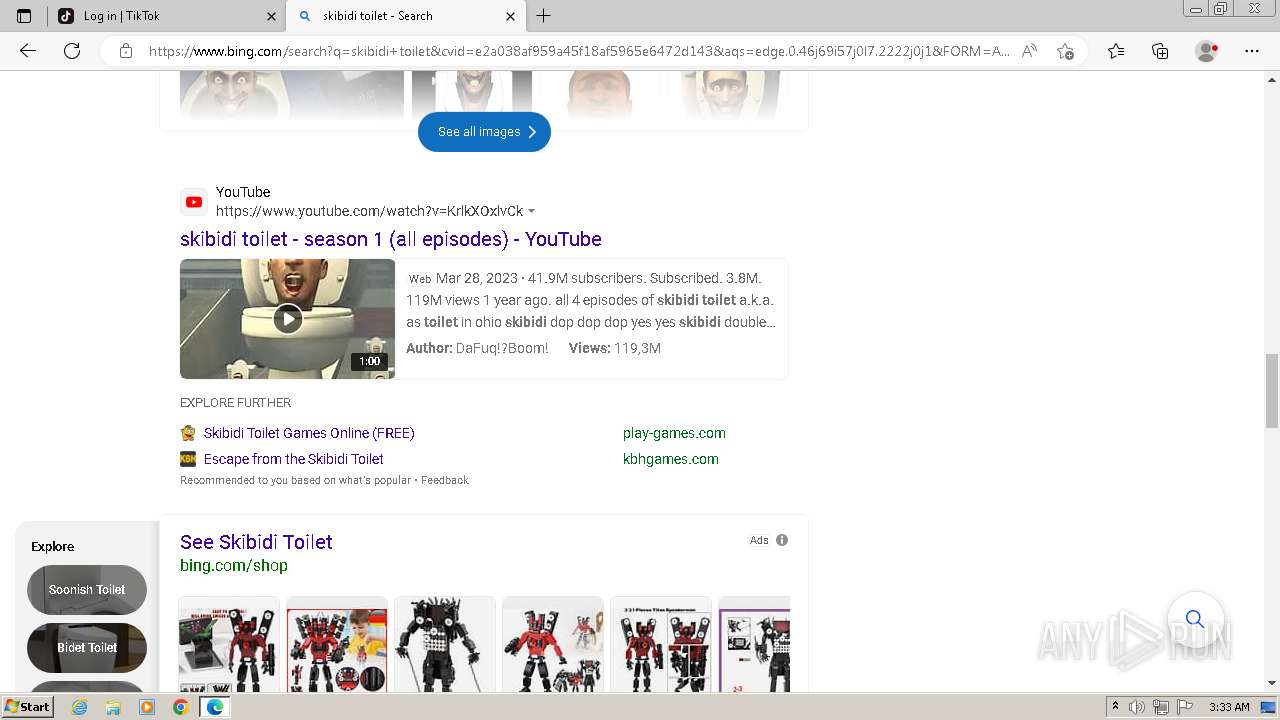Select the Microsoft Edge taskbar icon
The height and width of the screenshot is (720, 1280).
(x=214, y=707)
